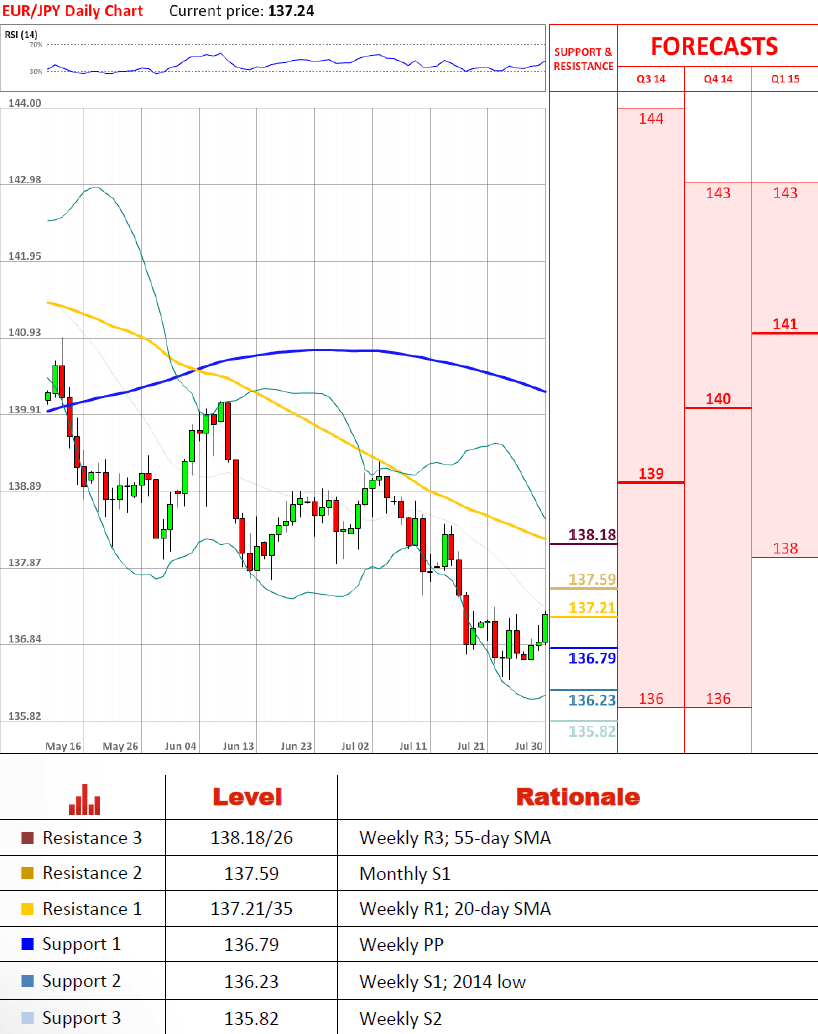
Task: Click the Q1 15 median forecast 141
Action: pyautogui.click(x=785, y=324)
